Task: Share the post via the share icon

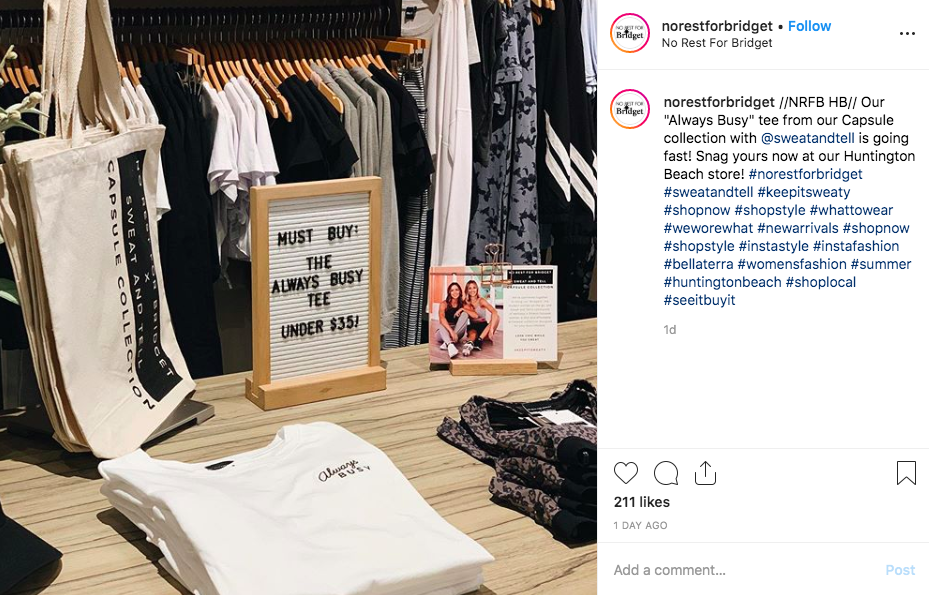Action: pyautogui.click(x=705, y=472)
